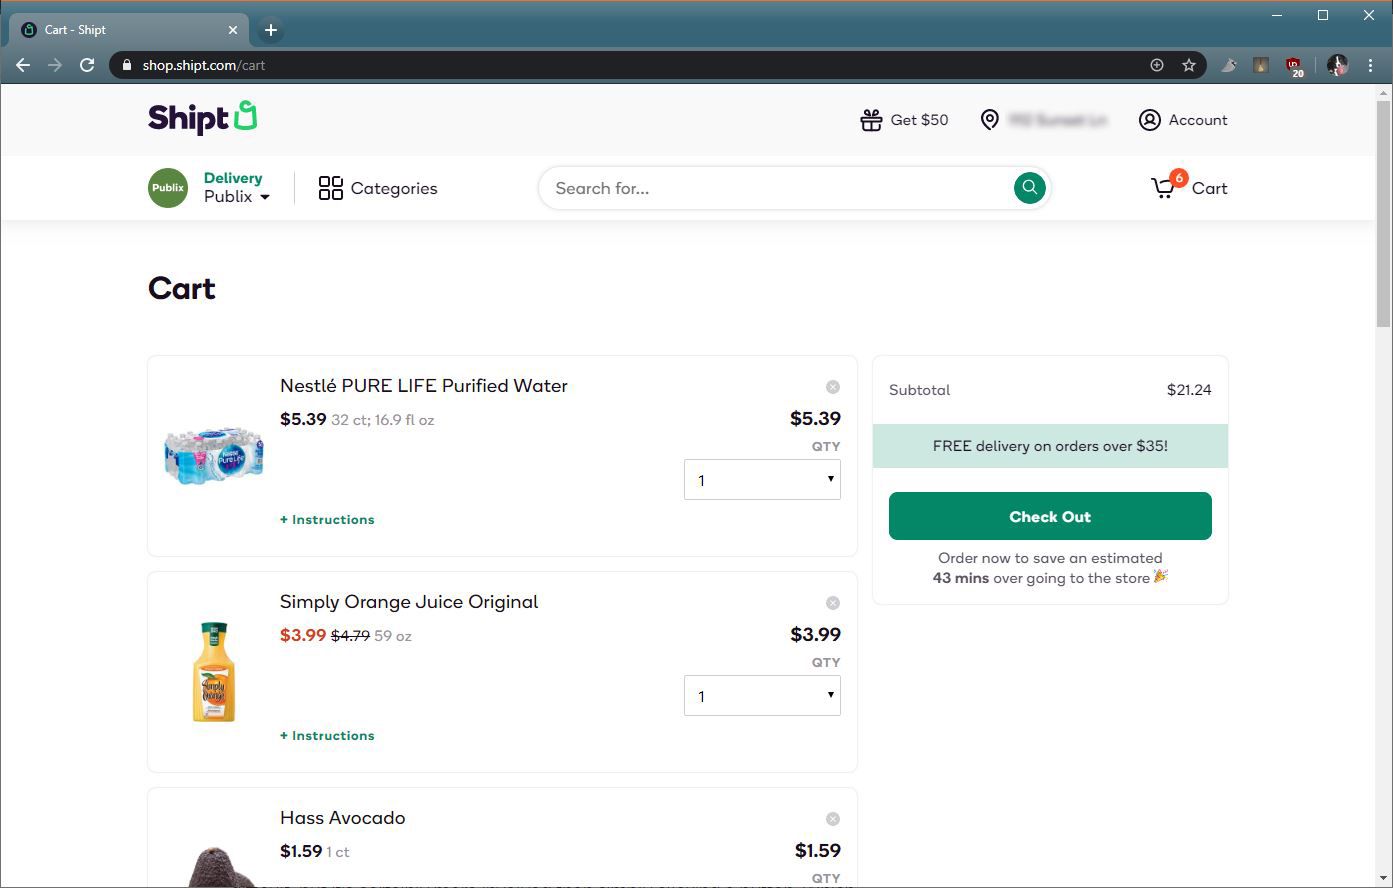This screenshot has height=888, width=1393.
Task: Add instructions for Simply Orange Juice
Action: pyautogui.click(x=327, y=736)
